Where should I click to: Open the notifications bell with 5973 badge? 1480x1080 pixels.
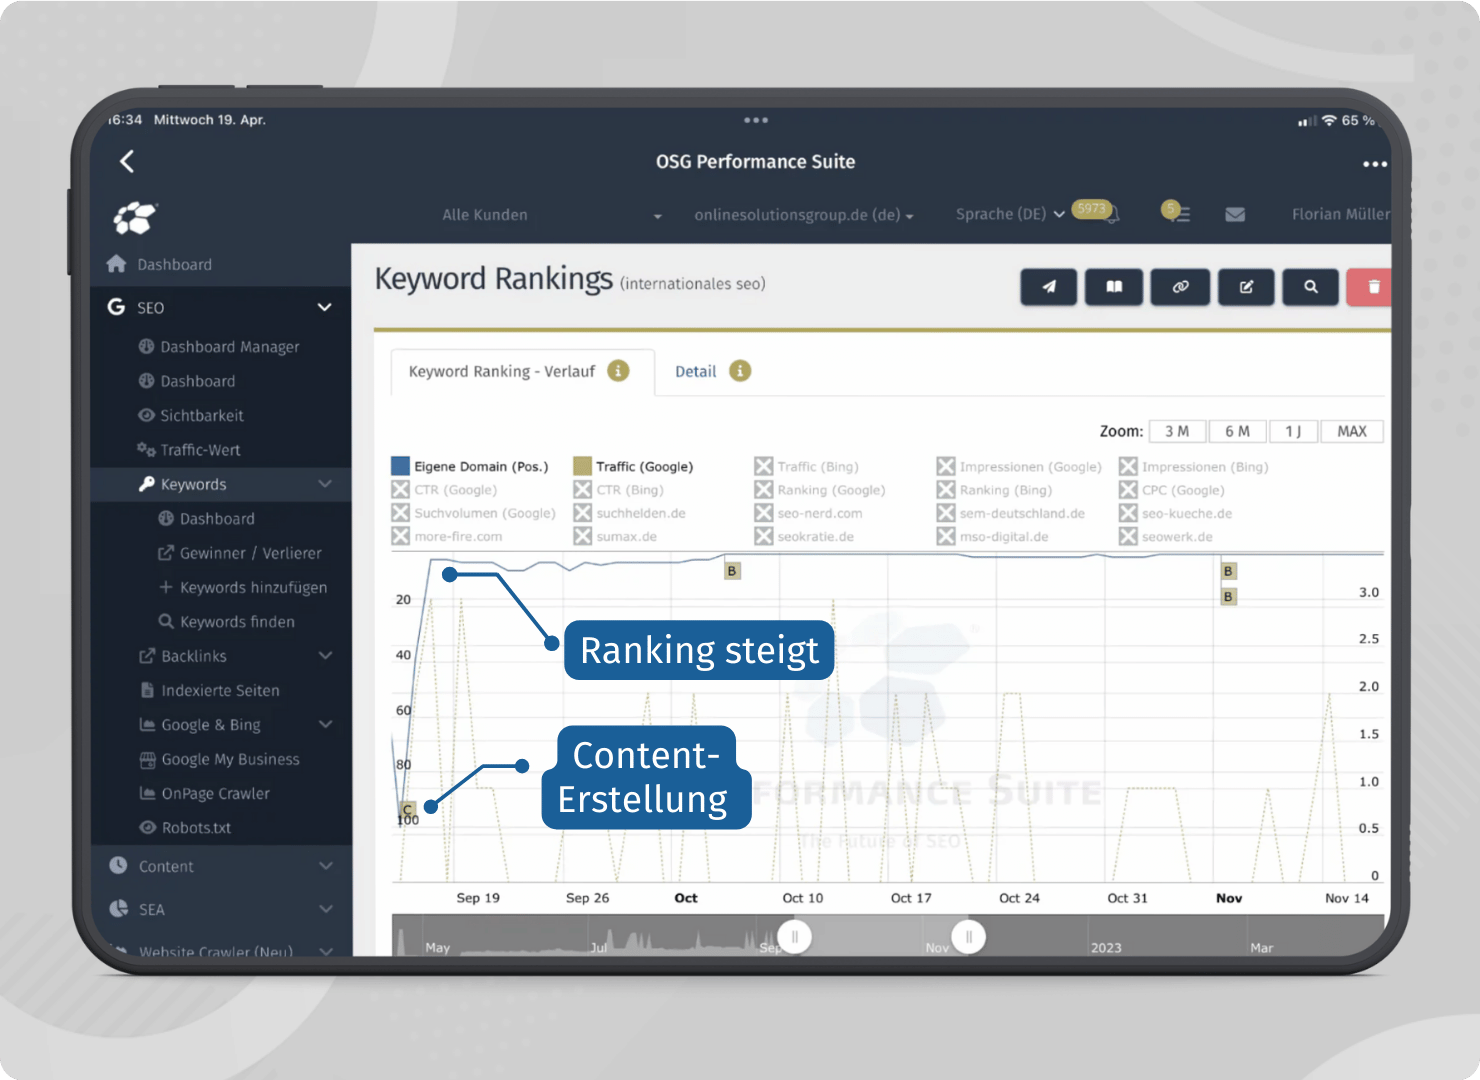pyautogui.click(x=1111, y=214)
